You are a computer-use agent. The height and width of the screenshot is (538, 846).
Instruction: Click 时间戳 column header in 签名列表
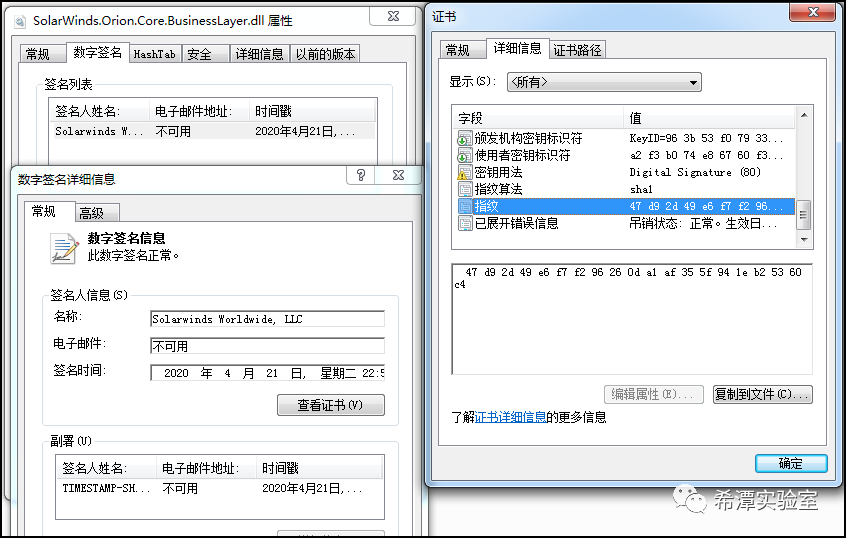tap(313, 112)
